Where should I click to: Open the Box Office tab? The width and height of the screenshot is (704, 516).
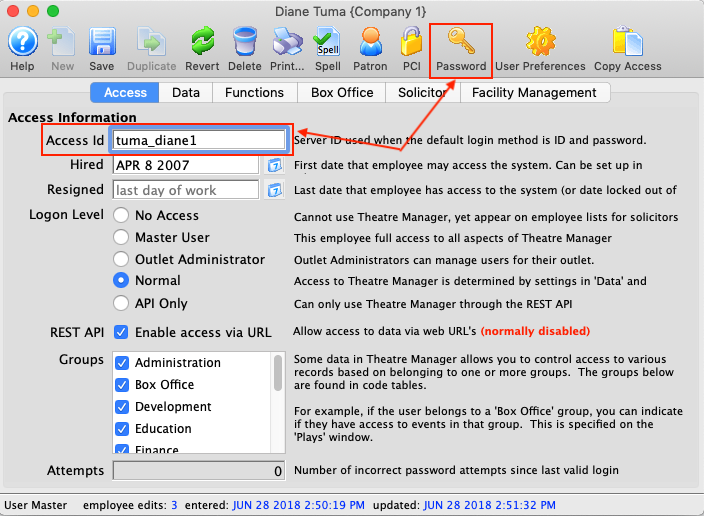click(342, 93)
